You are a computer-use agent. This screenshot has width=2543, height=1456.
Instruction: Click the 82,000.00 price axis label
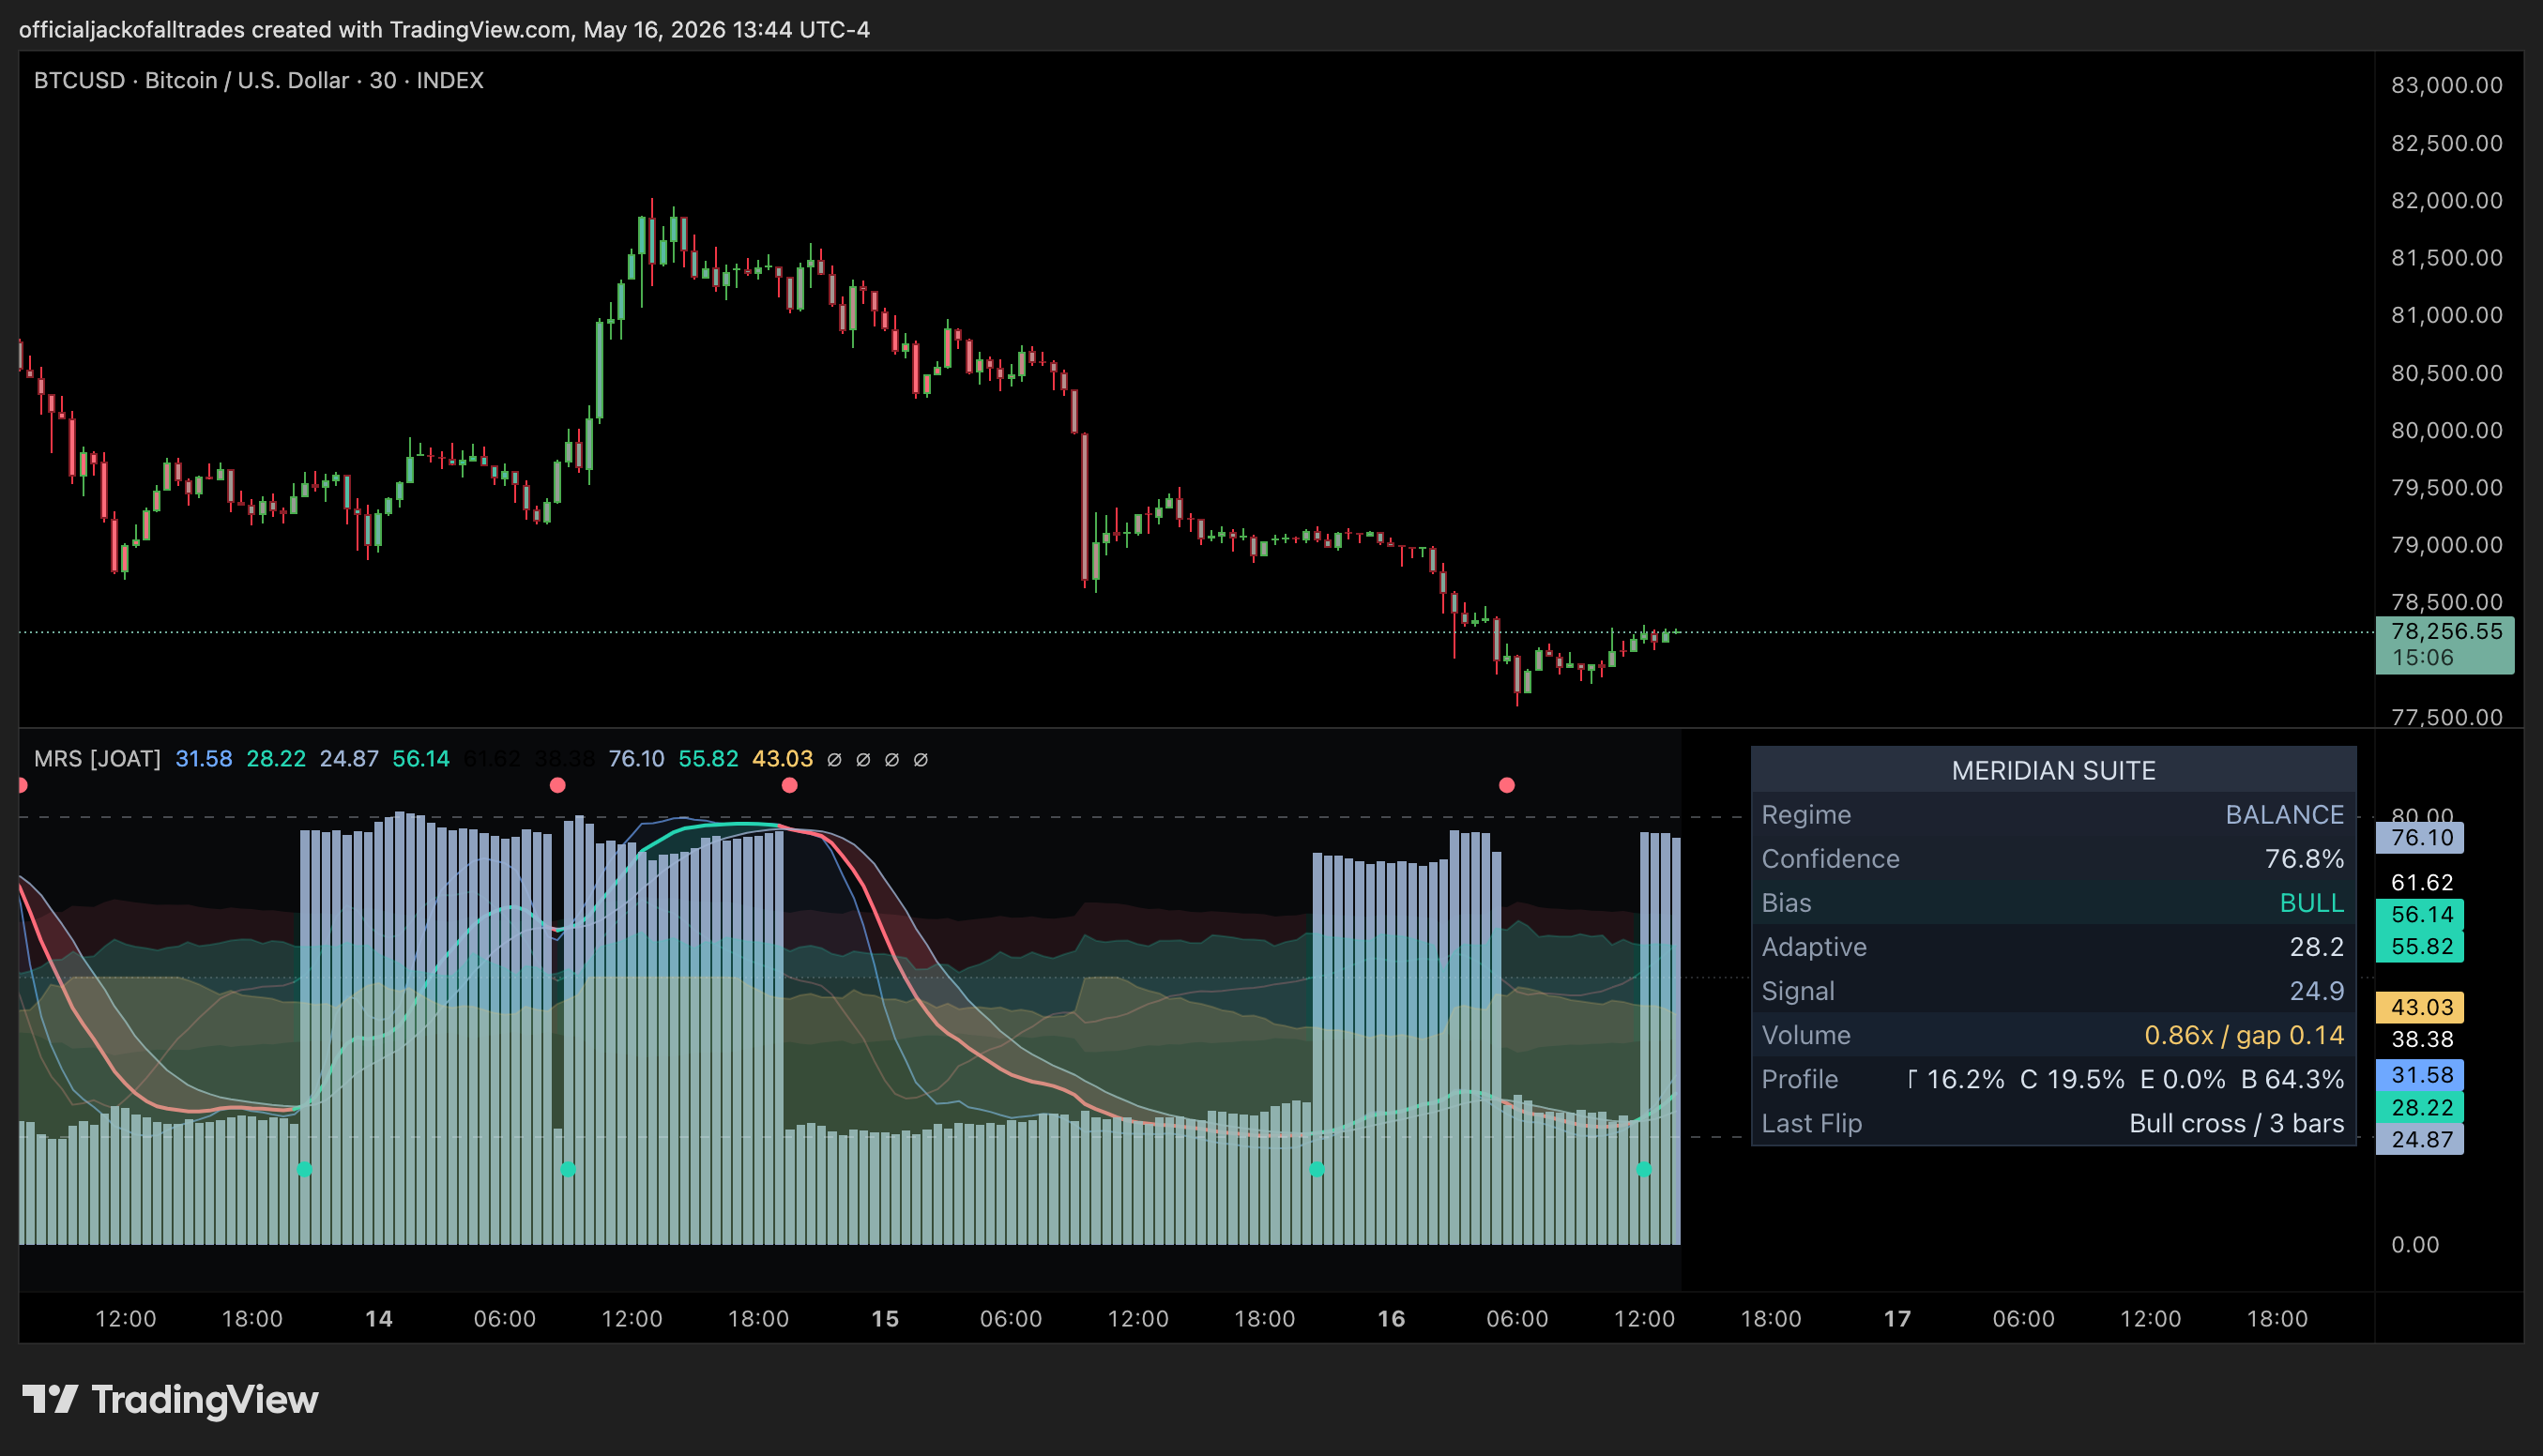tap(2446, 200)
